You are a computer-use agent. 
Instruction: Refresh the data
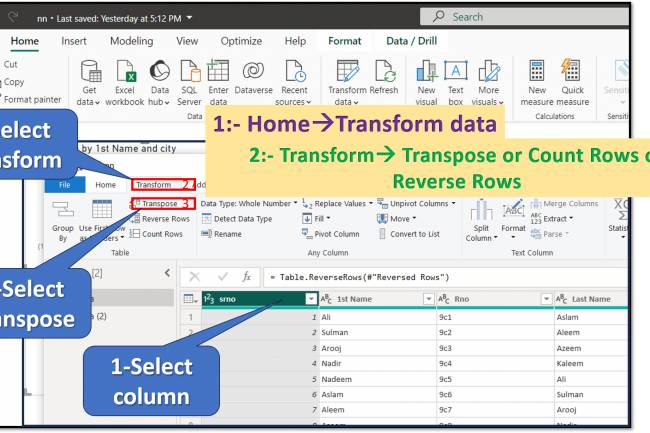pos(384,78)
